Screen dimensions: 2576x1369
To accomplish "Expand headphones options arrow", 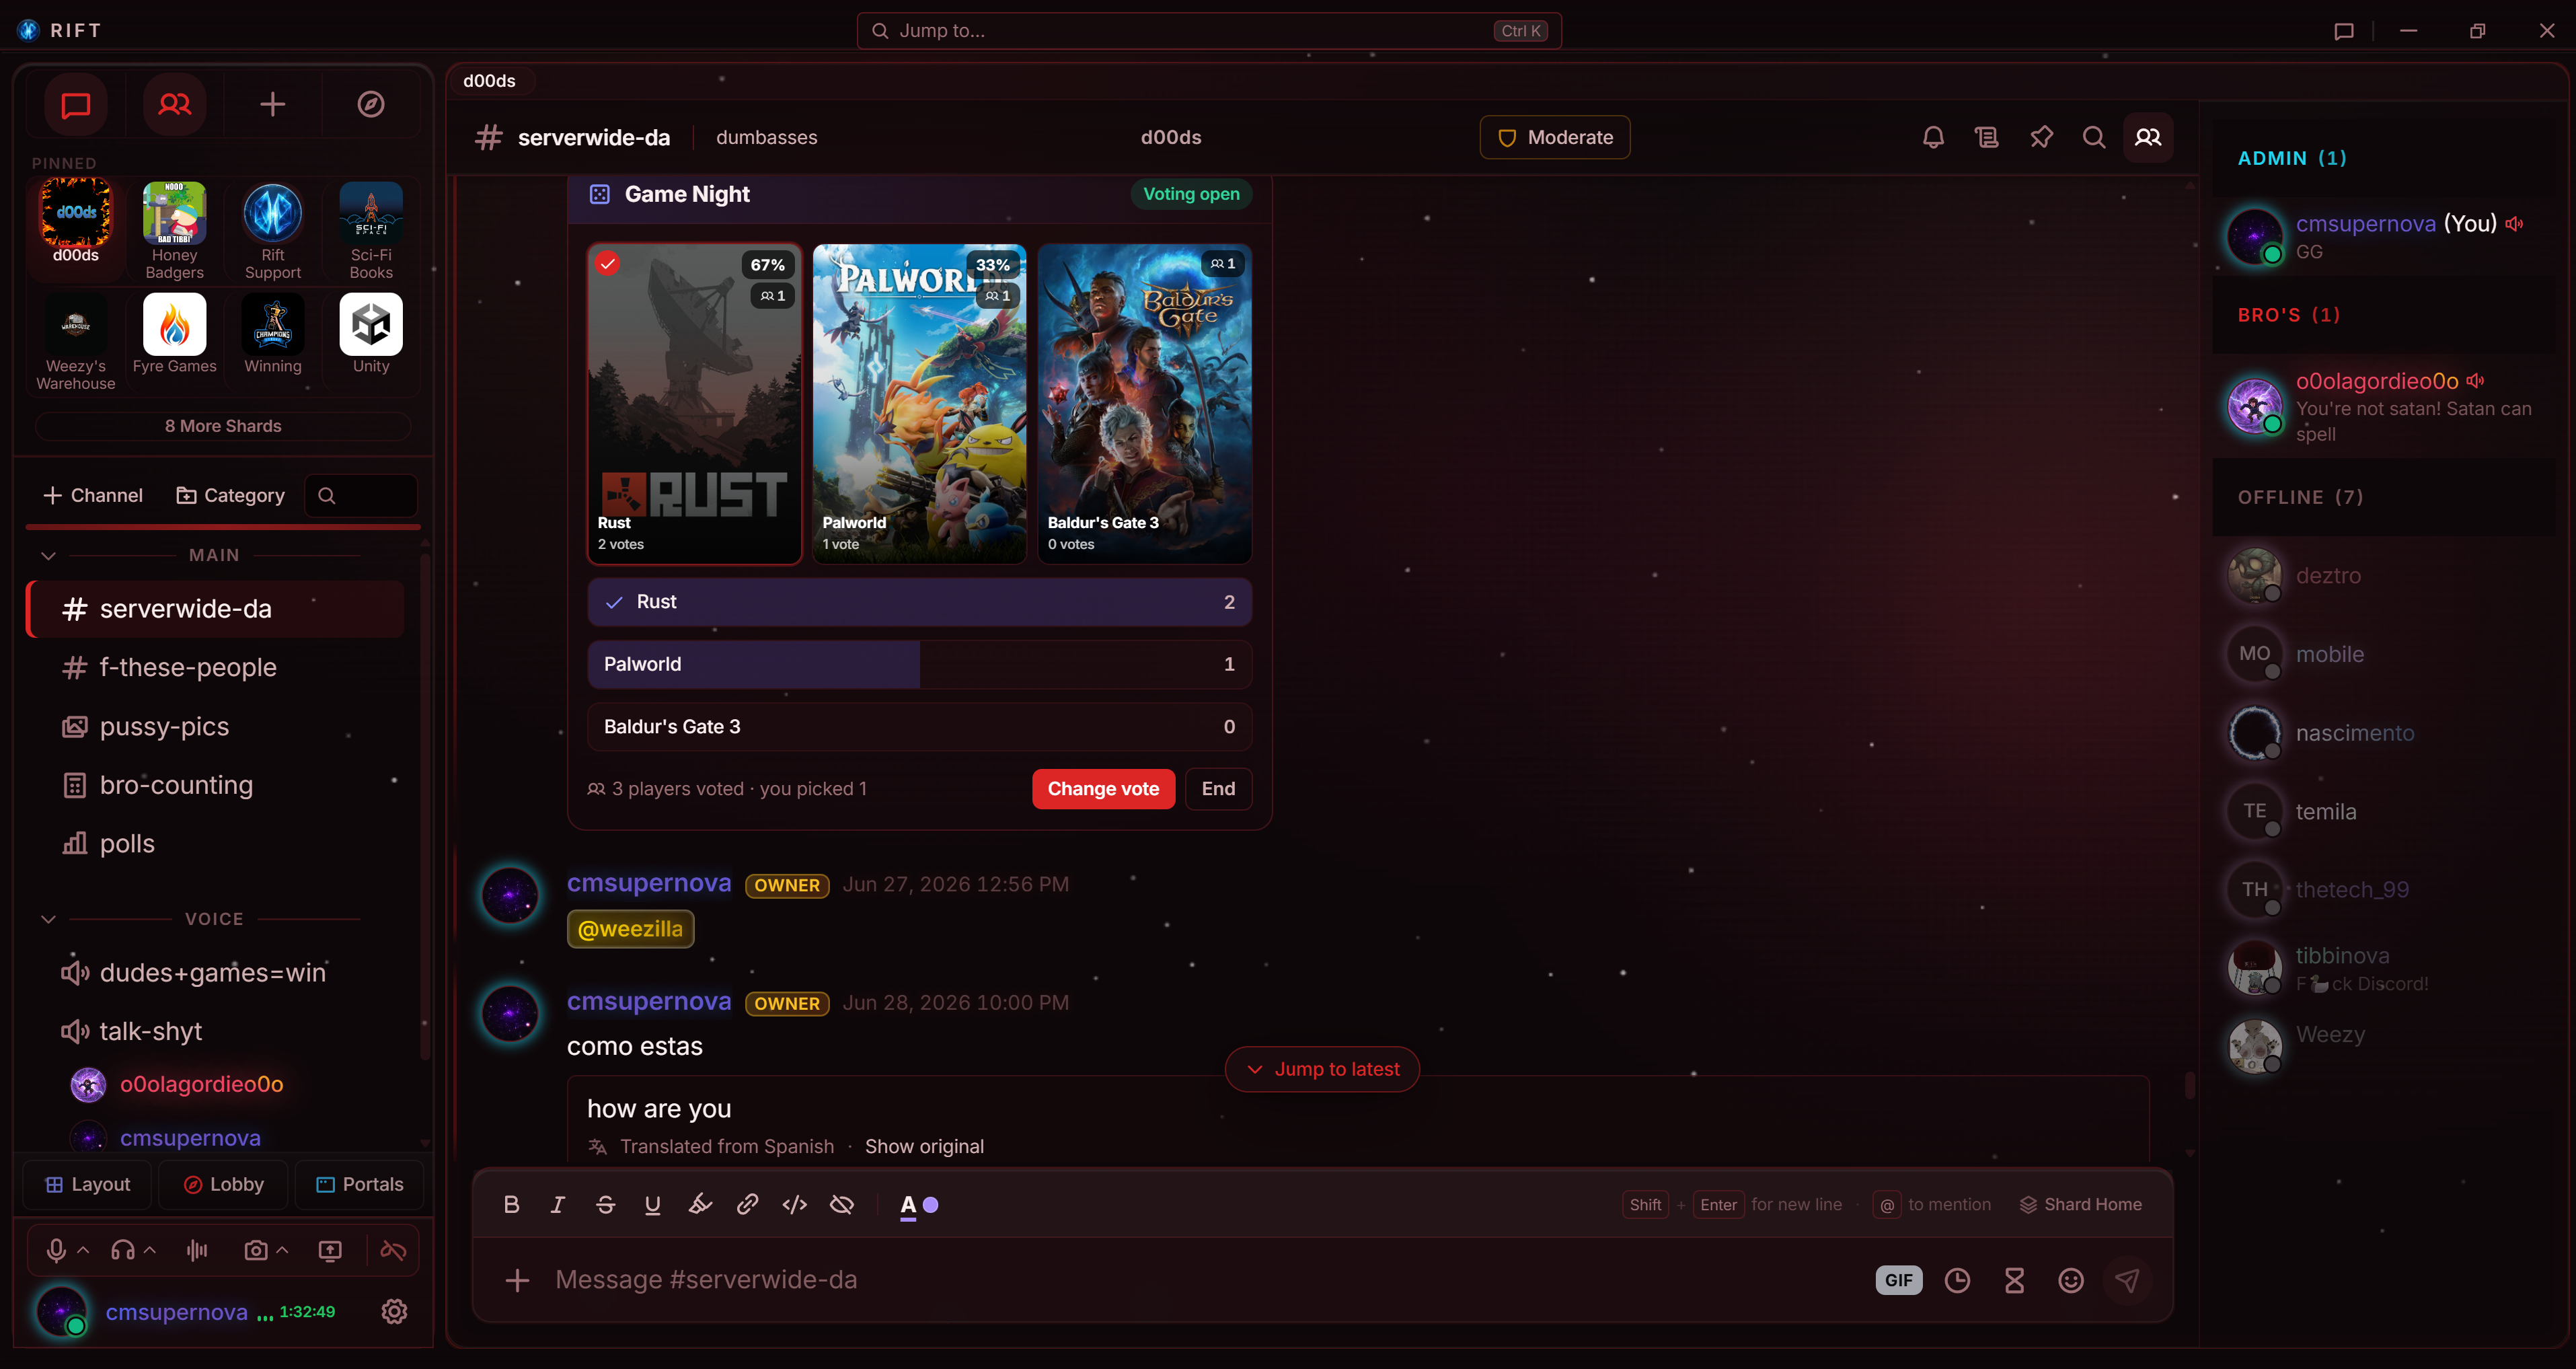I will [150, 1250].
